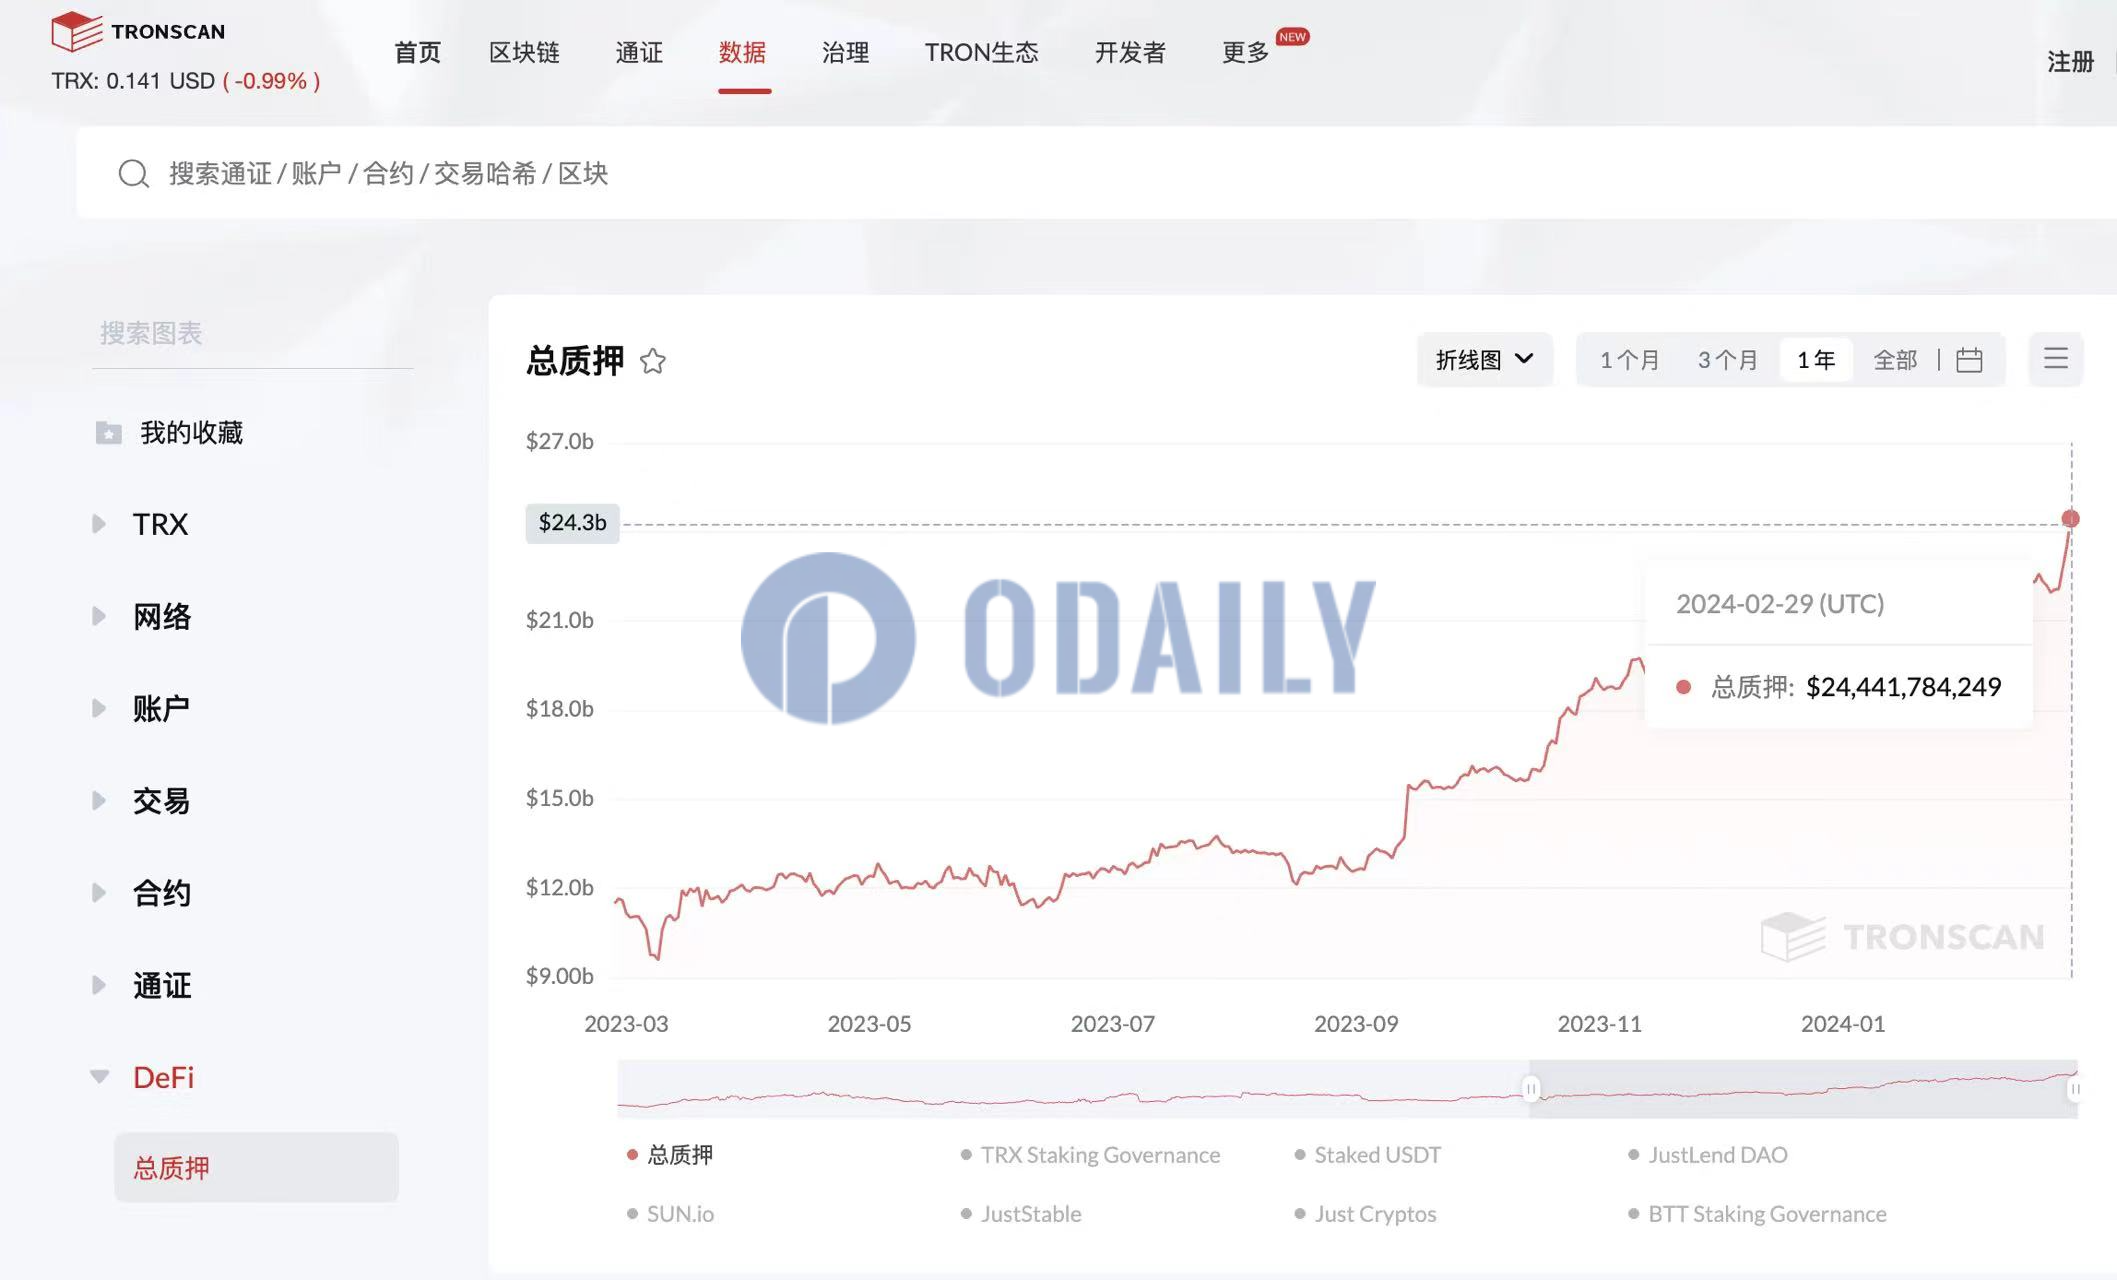Screen dimensions: 2117x1280
Task: Open 区块链 navigation menu
Action: coord(524,52)
